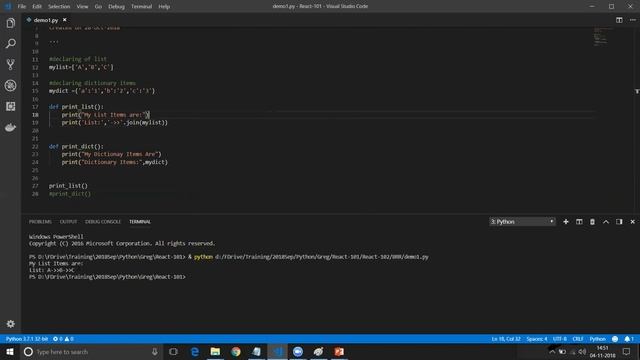The image size is (640, 360).
Task: Open the Windows Start menu
Action: pyautogui.click(x=10, y=351)
